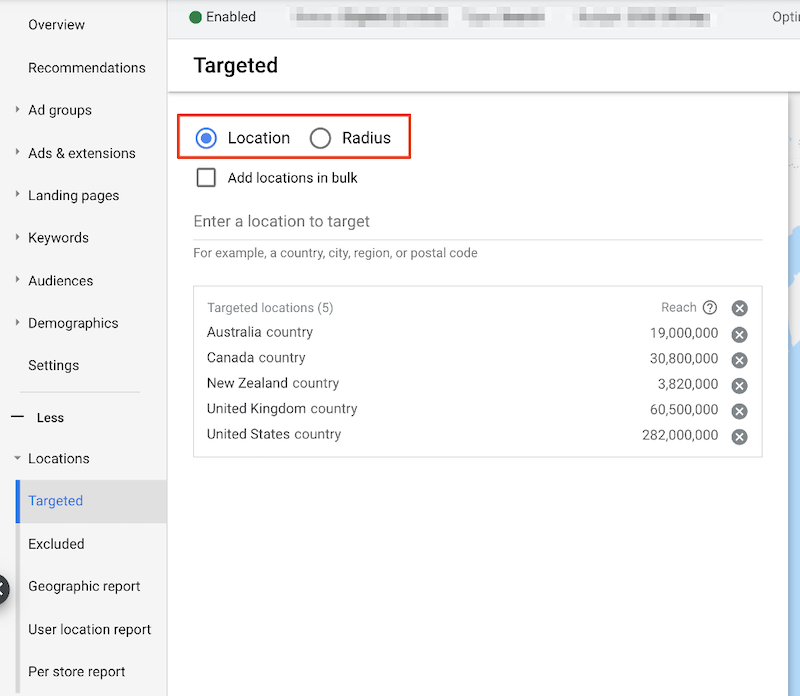Remove all targeted locations with header X icon

(x=739, y=307)
